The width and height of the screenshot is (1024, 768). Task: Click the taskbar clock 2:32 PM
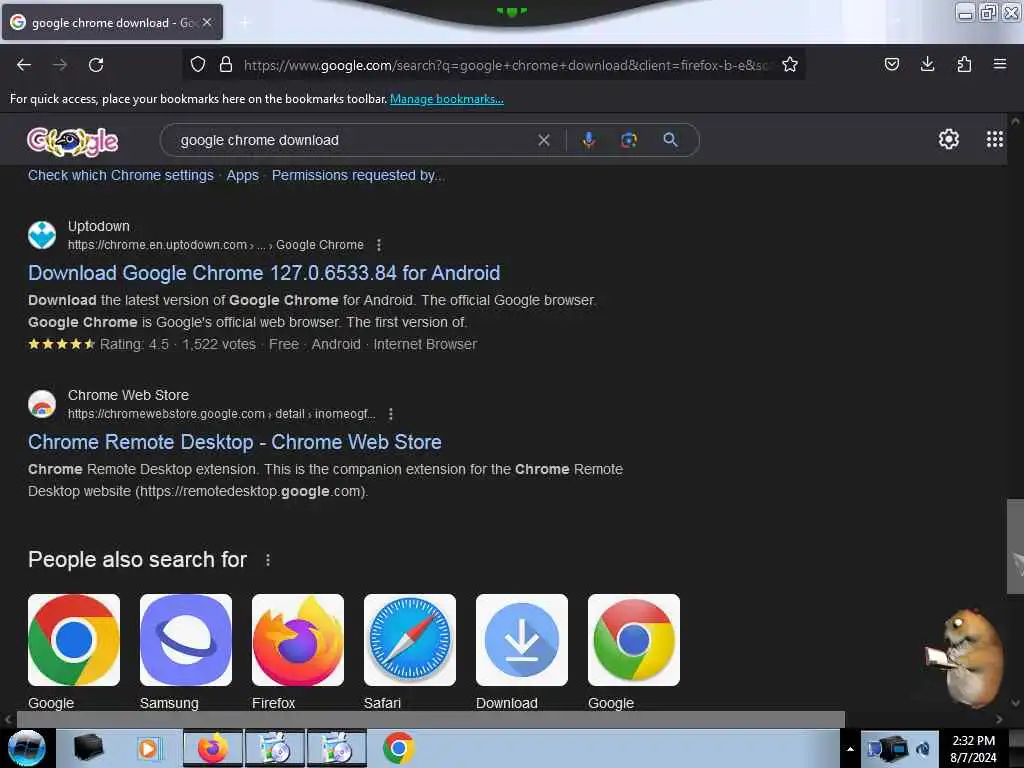[x=973, y=741]
